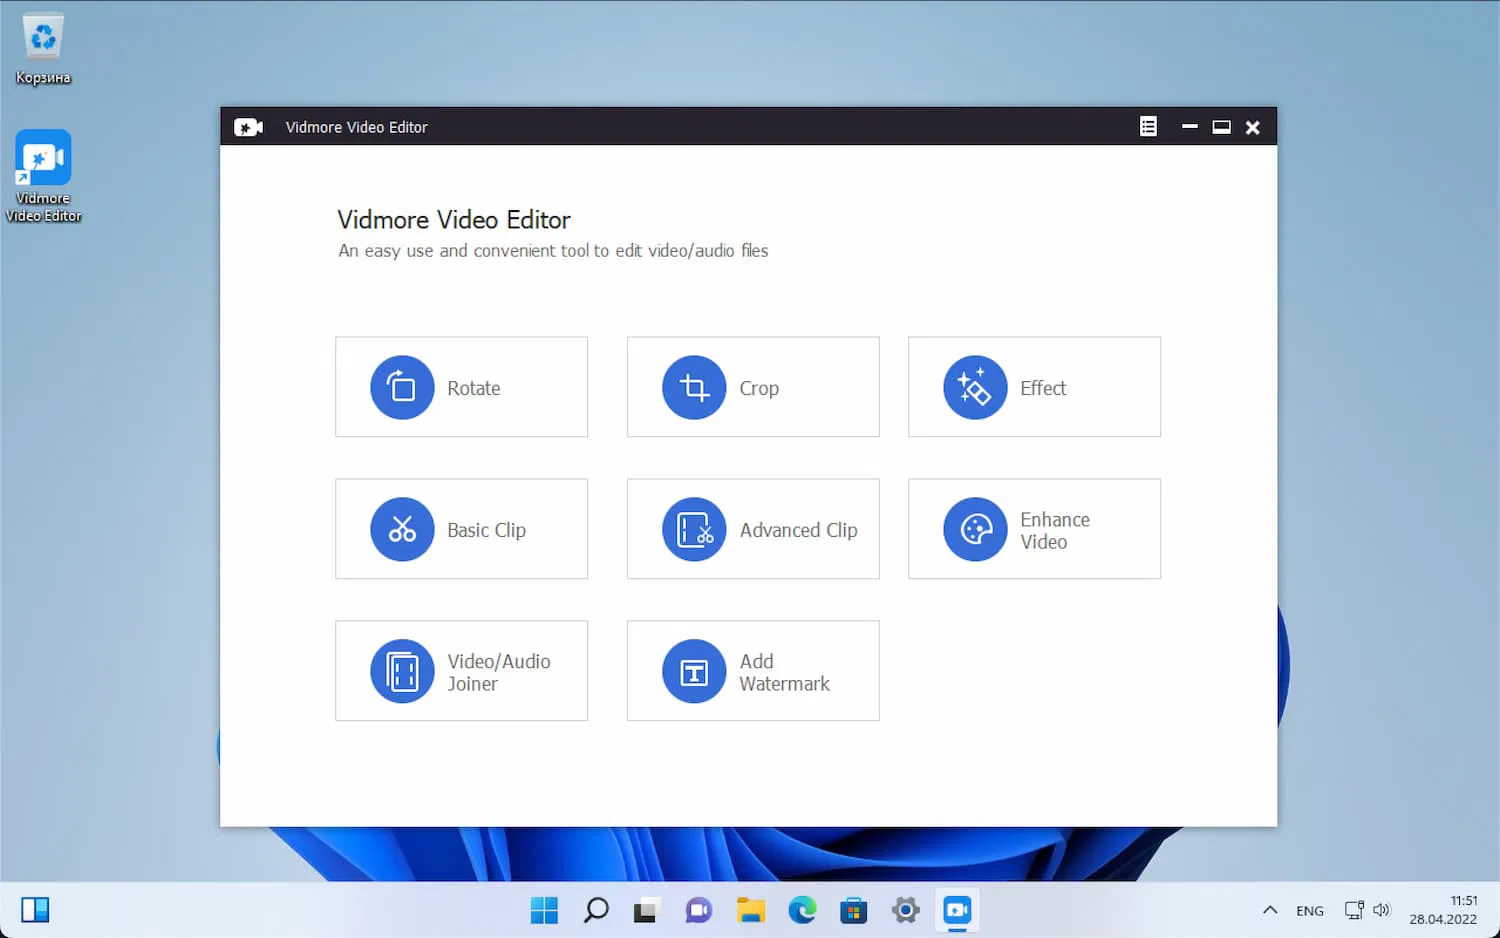Launch the Crop tool

[x=753, y=387]
